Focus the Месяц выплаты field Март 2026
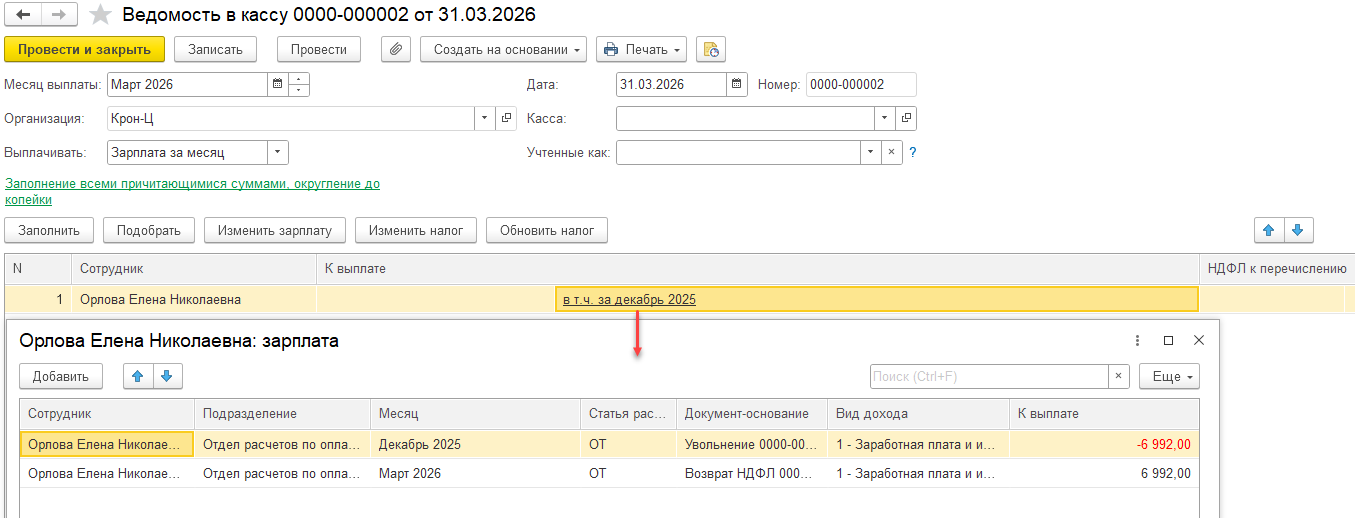This screenshot has height=518, width=1355. pyautogui.click(x=186, y=85)
